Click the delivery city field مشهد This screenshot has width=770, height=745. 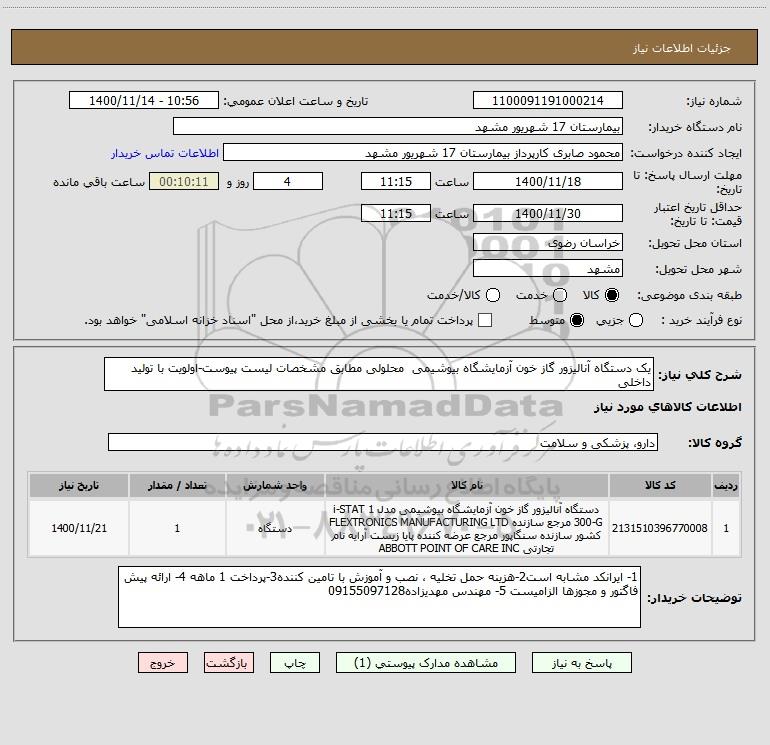tap(548, 269)
